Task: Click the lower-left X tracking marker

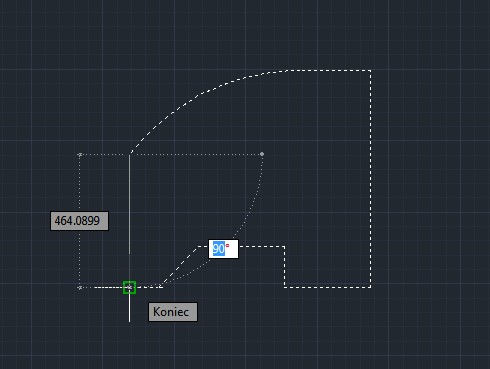Action: 80,287
